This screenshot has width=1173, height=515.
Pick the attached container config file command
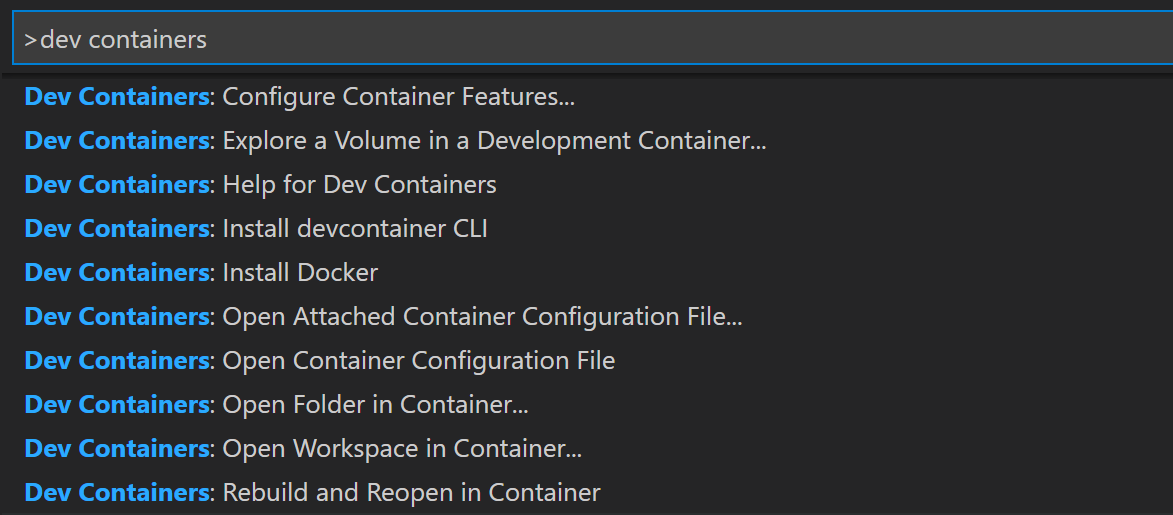click(383, 317)
